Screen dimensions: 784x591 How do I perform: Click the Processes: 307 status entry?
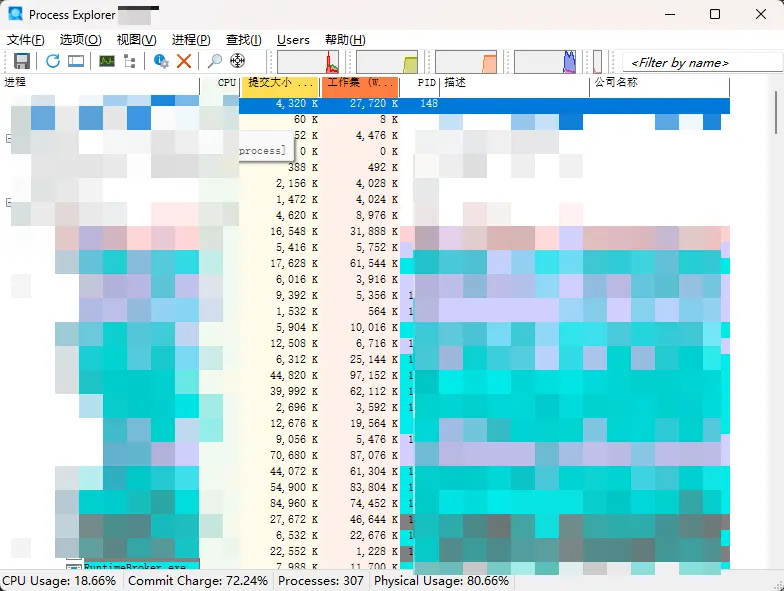[x=320, y=581]
